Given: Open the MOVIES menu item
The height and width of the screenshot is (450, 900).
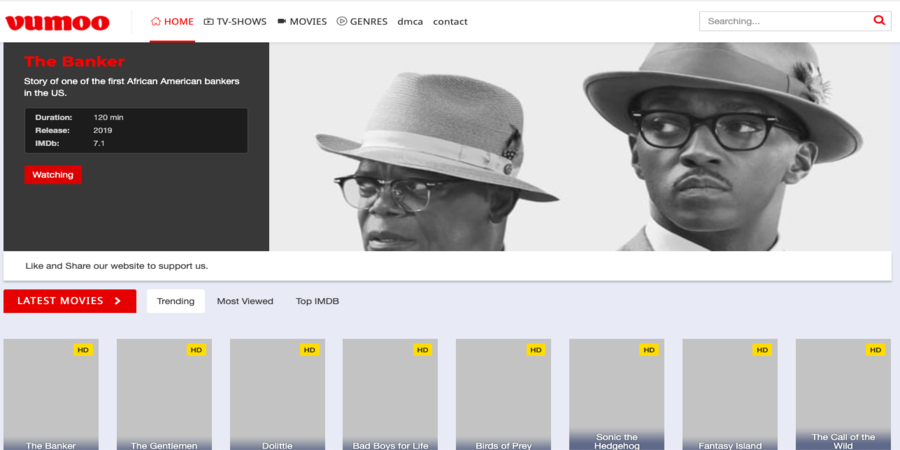Looking at the screenshot, I should click(x=302, y=21).
